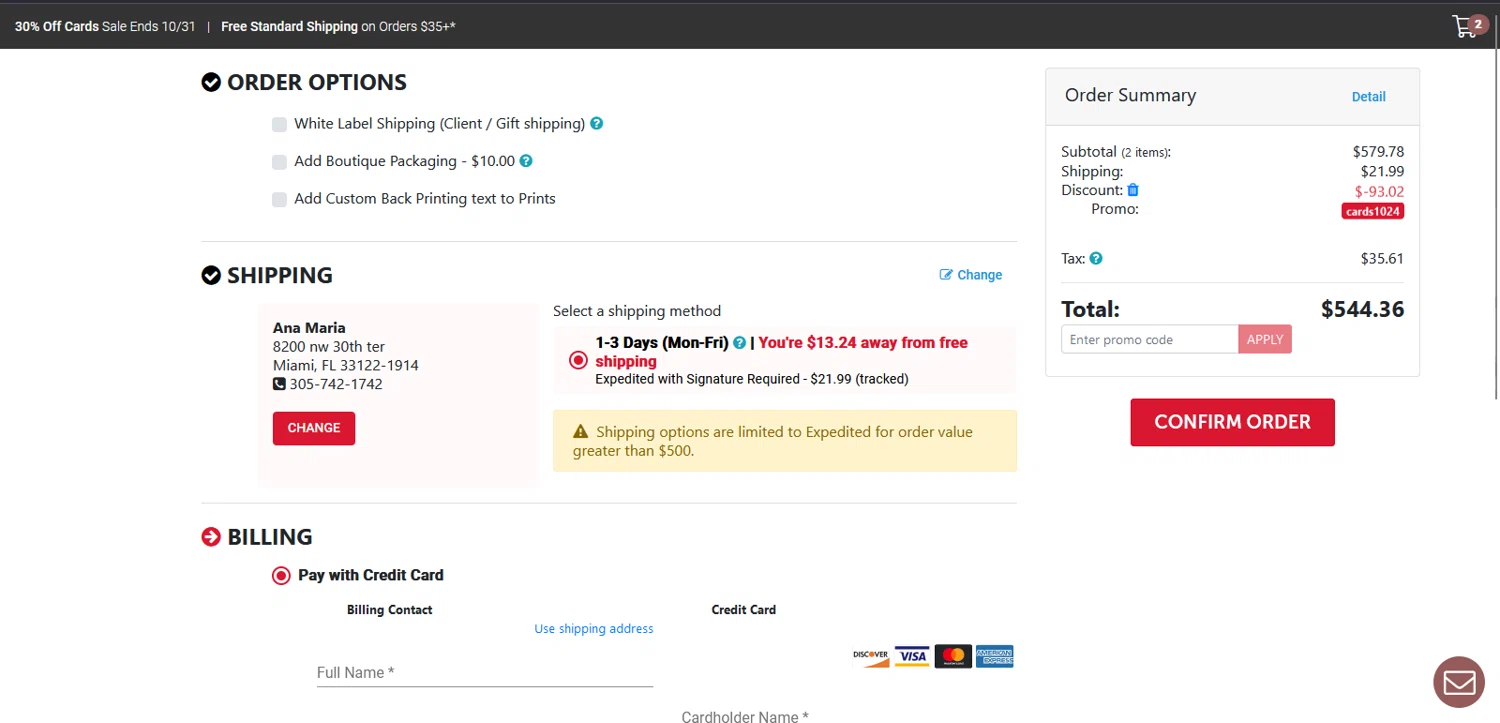
Task: Select Pay with Credit Card option
Action: click(x=281, y=576)
